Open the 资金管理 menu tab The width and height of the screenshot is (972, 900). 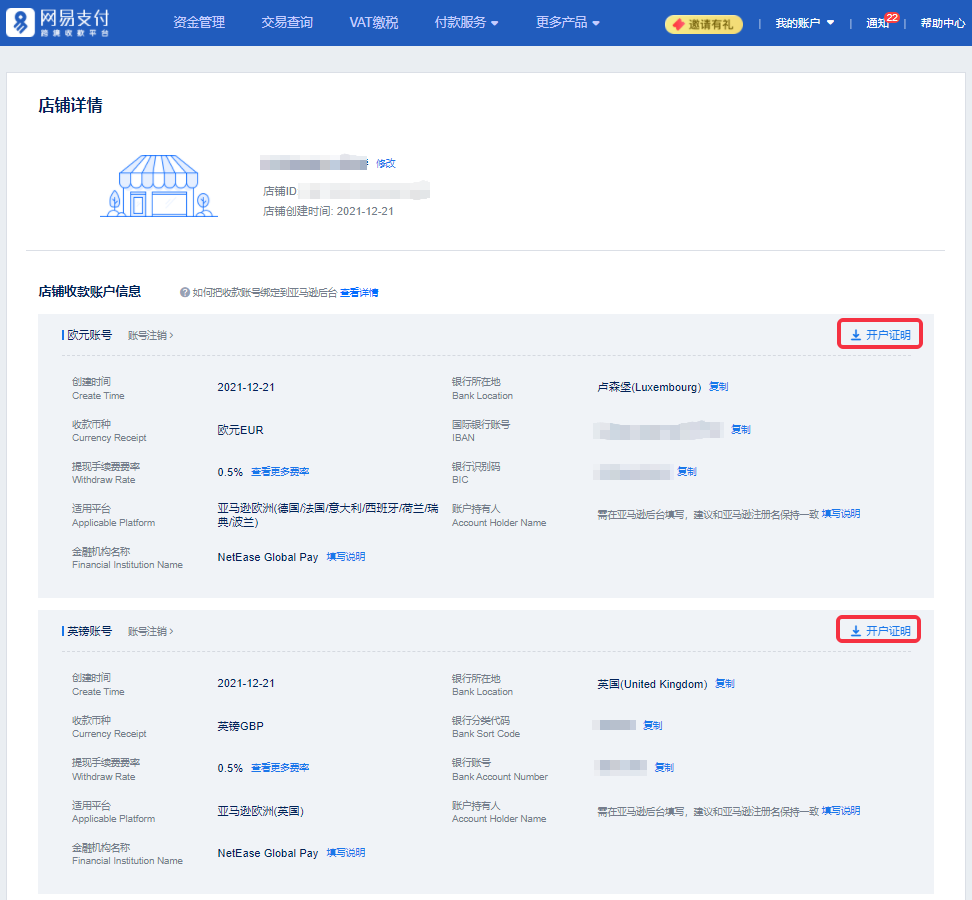tap(199, 22)
